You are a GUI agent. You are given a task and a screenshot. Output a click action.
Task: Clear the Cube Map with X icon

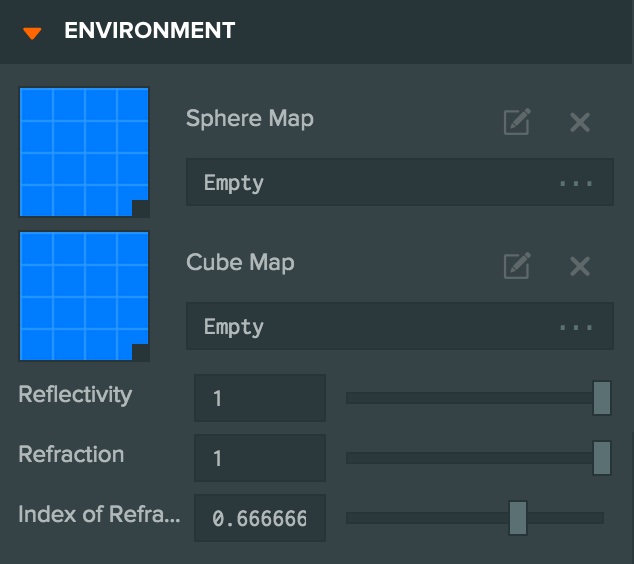pos(580,266)
